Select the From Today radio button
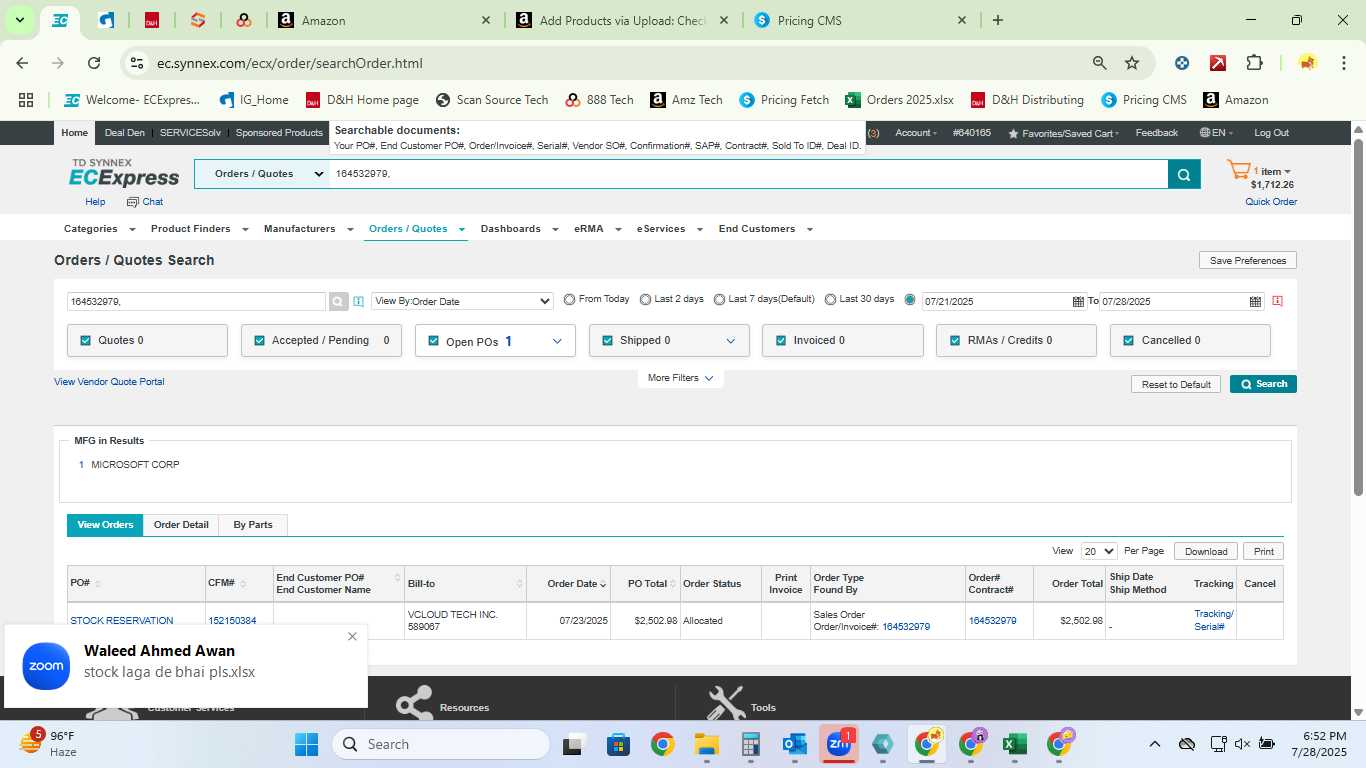Image resolution: width=1366 pixels, height=768 pixels. click(x=570, y=299)
